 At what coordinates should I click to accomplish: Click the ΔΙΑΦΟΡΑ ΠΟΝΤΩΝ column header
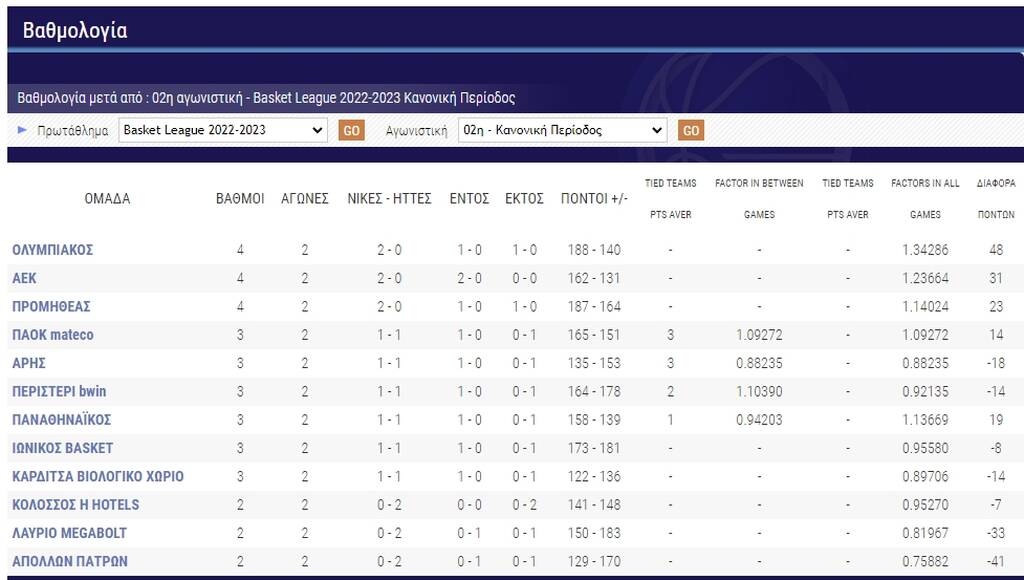[996, 199]
